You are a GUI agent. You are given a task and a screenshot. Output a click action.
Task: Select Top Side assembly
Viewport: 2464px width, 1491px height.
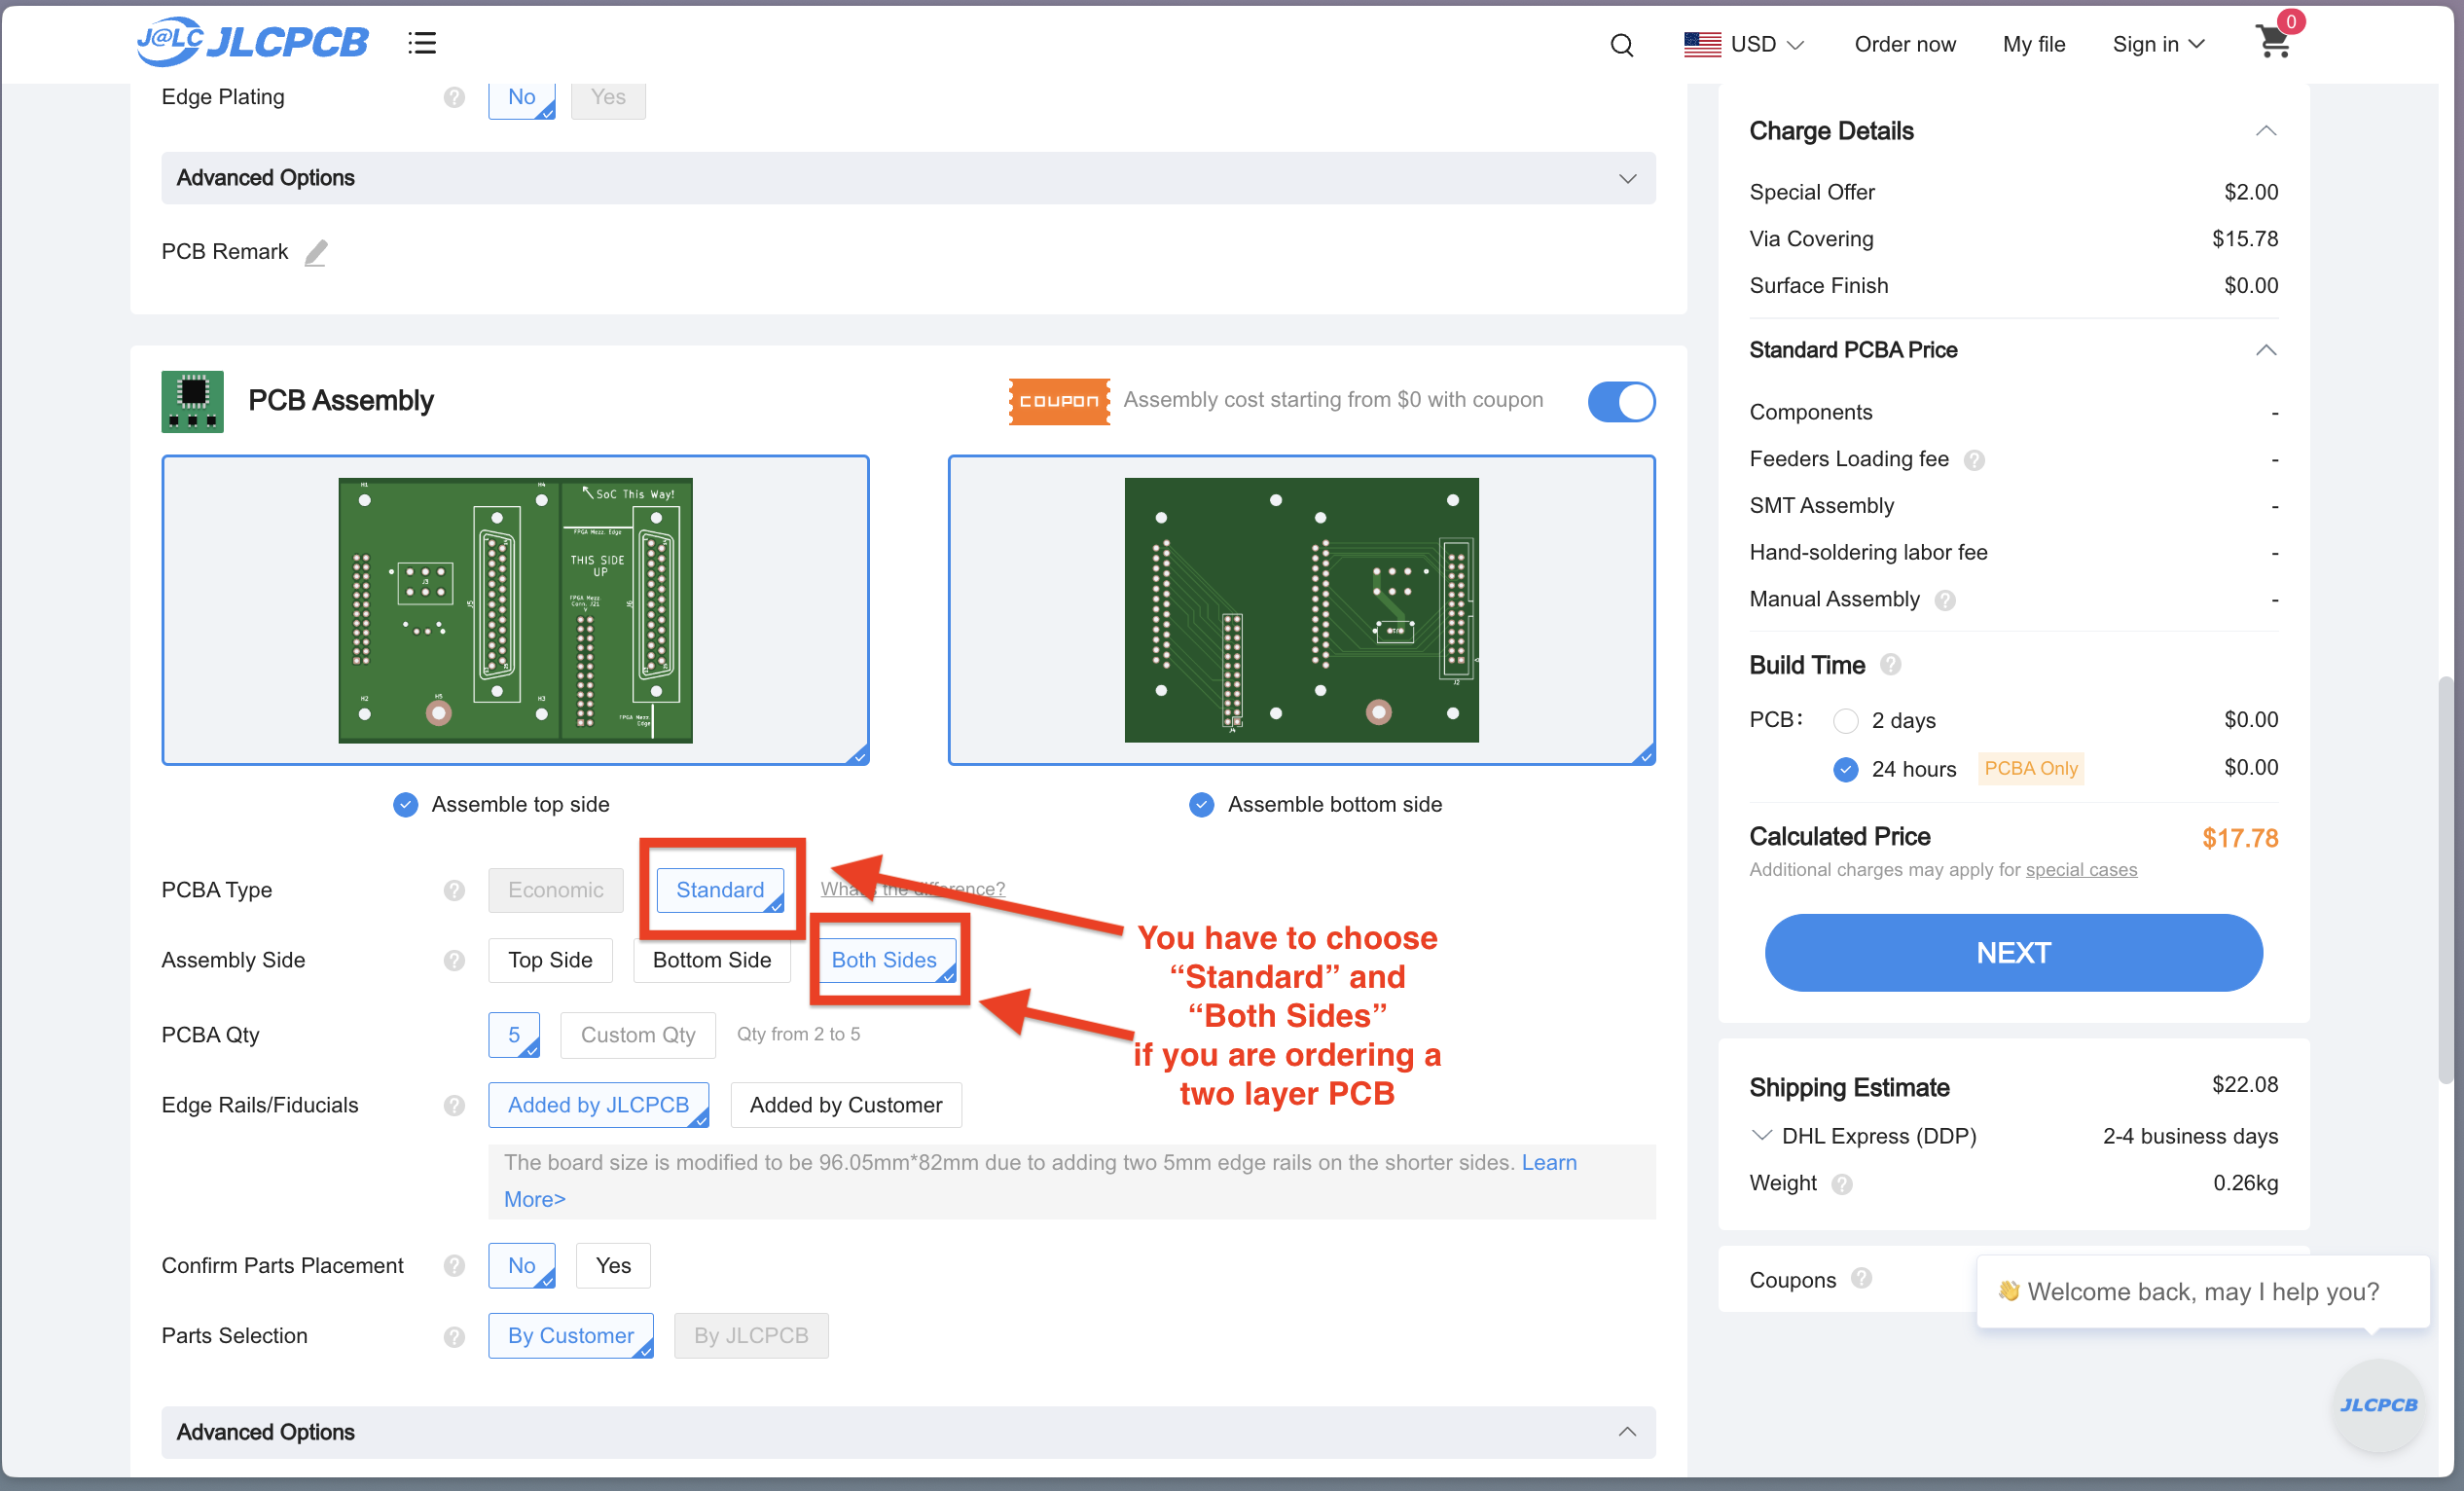tap(549, 960)
